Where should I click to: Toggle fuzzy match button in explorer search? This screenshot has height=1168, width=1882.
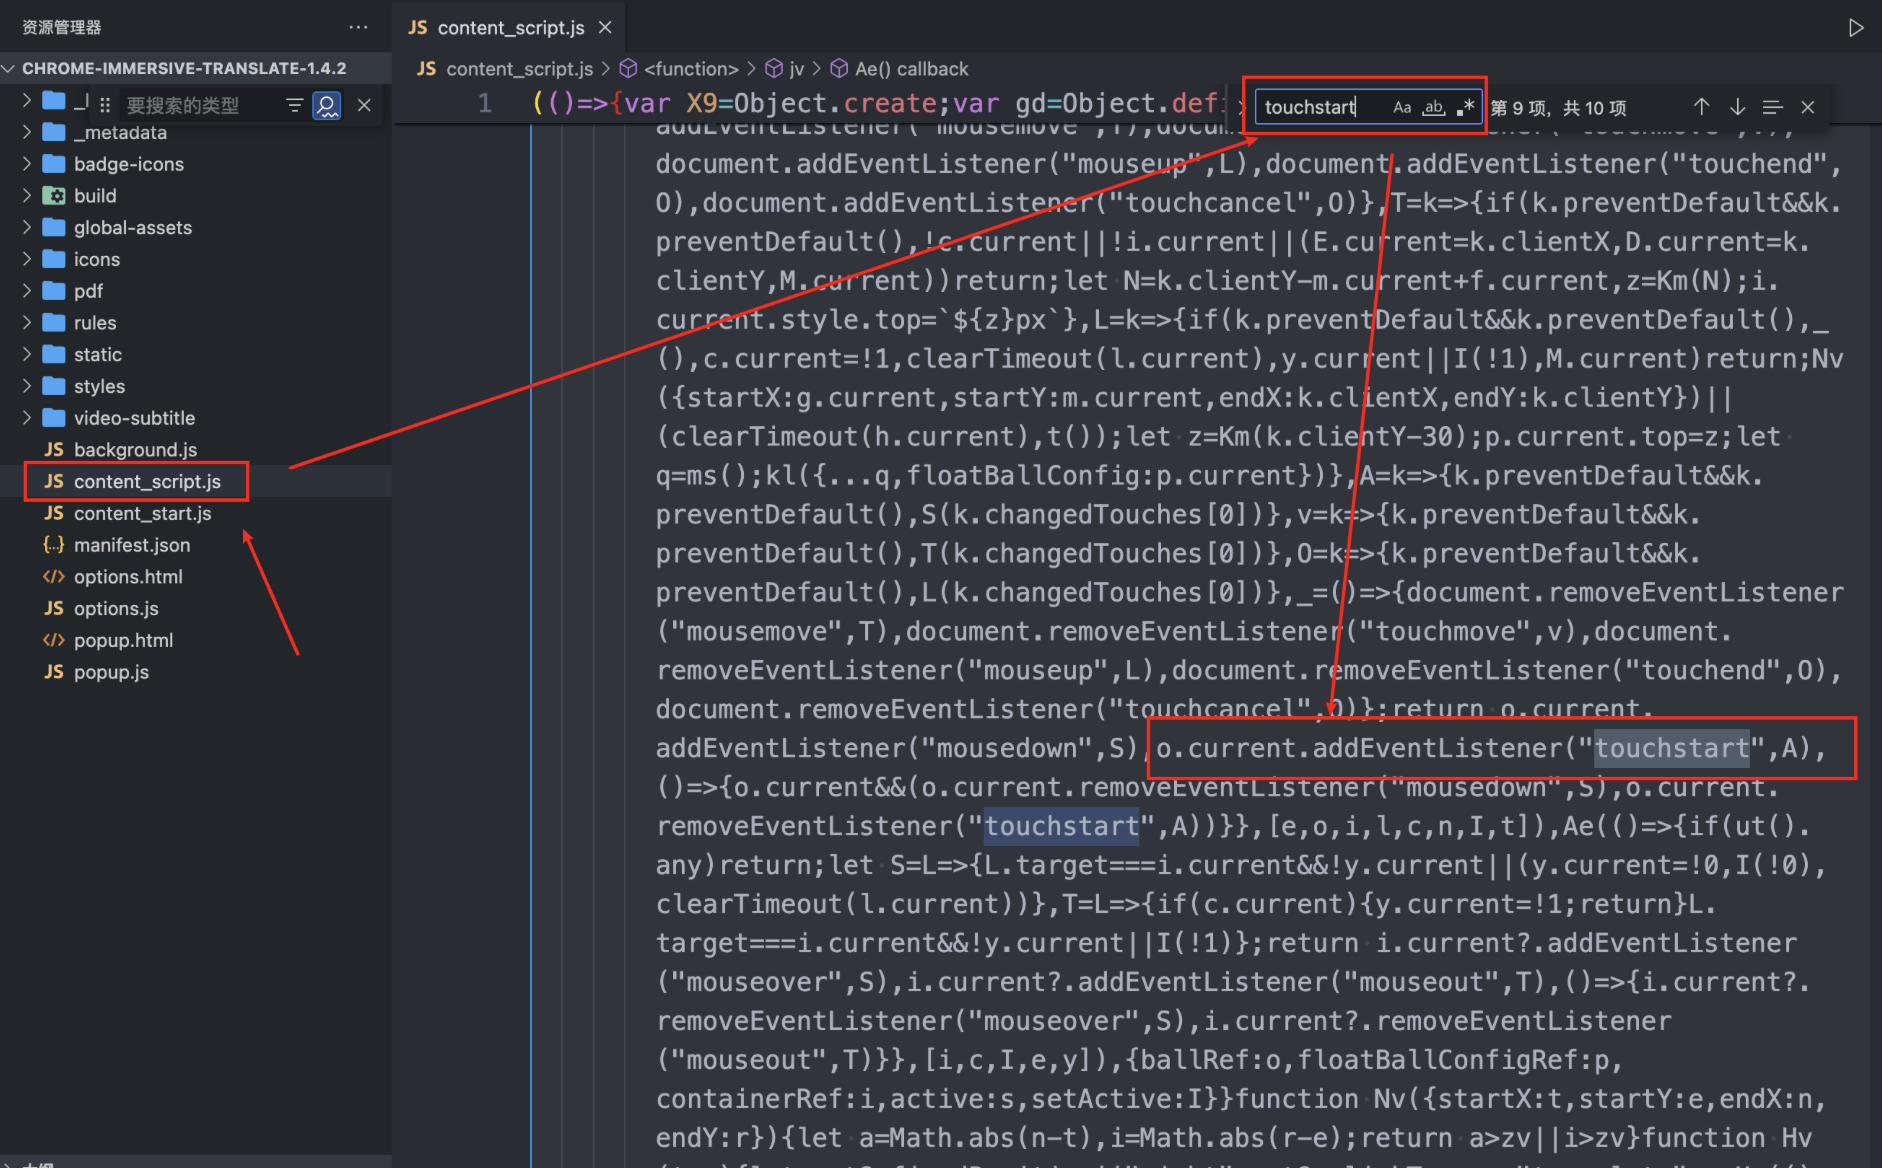(x=327, y=105)
